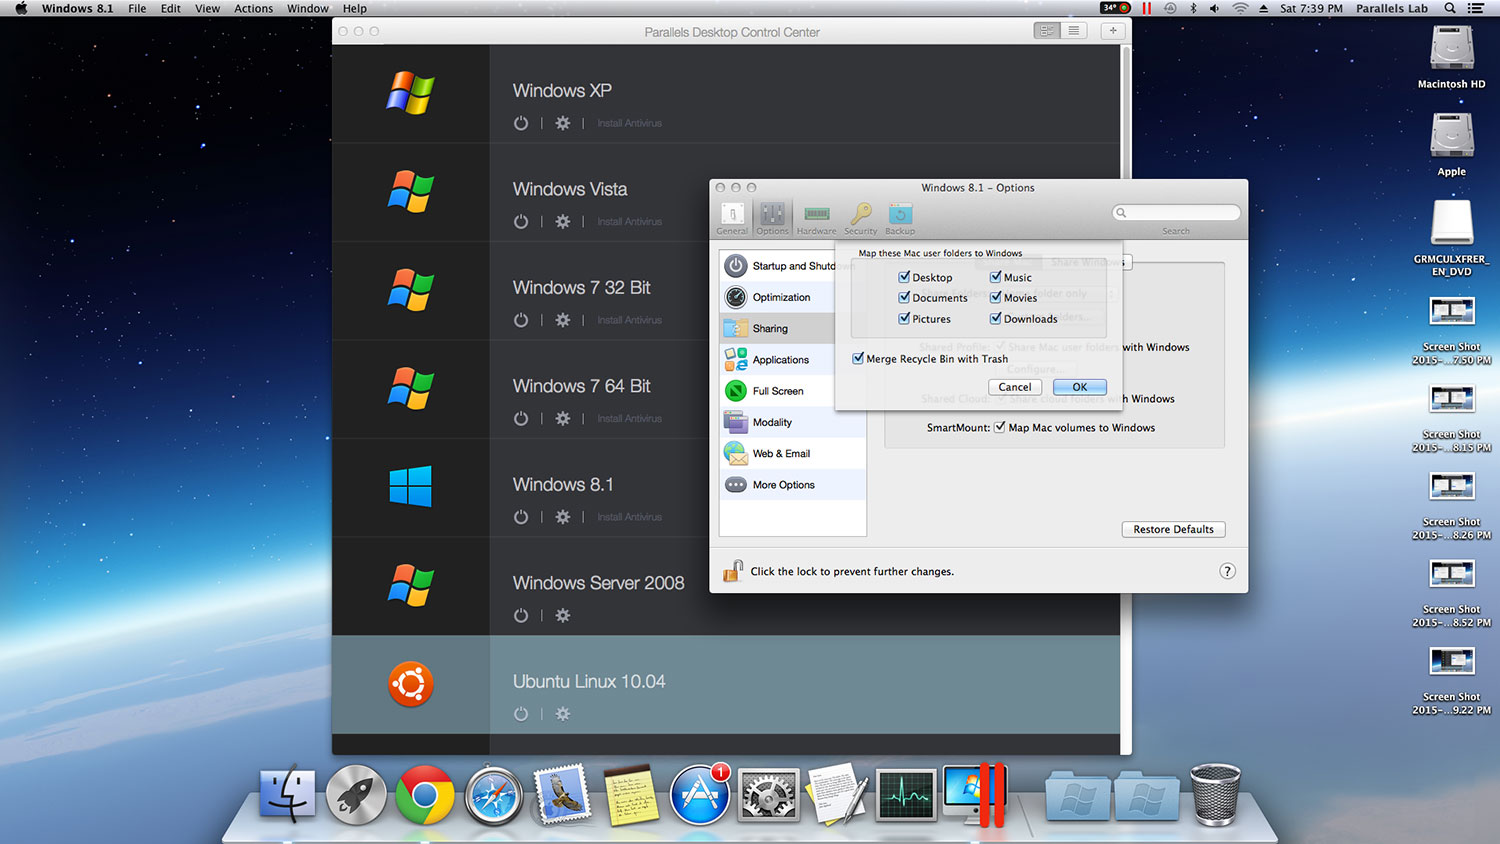Open the help question mark button
Image resolution: width=1500 pixels, height=844 pixels.
(1227, 571)
